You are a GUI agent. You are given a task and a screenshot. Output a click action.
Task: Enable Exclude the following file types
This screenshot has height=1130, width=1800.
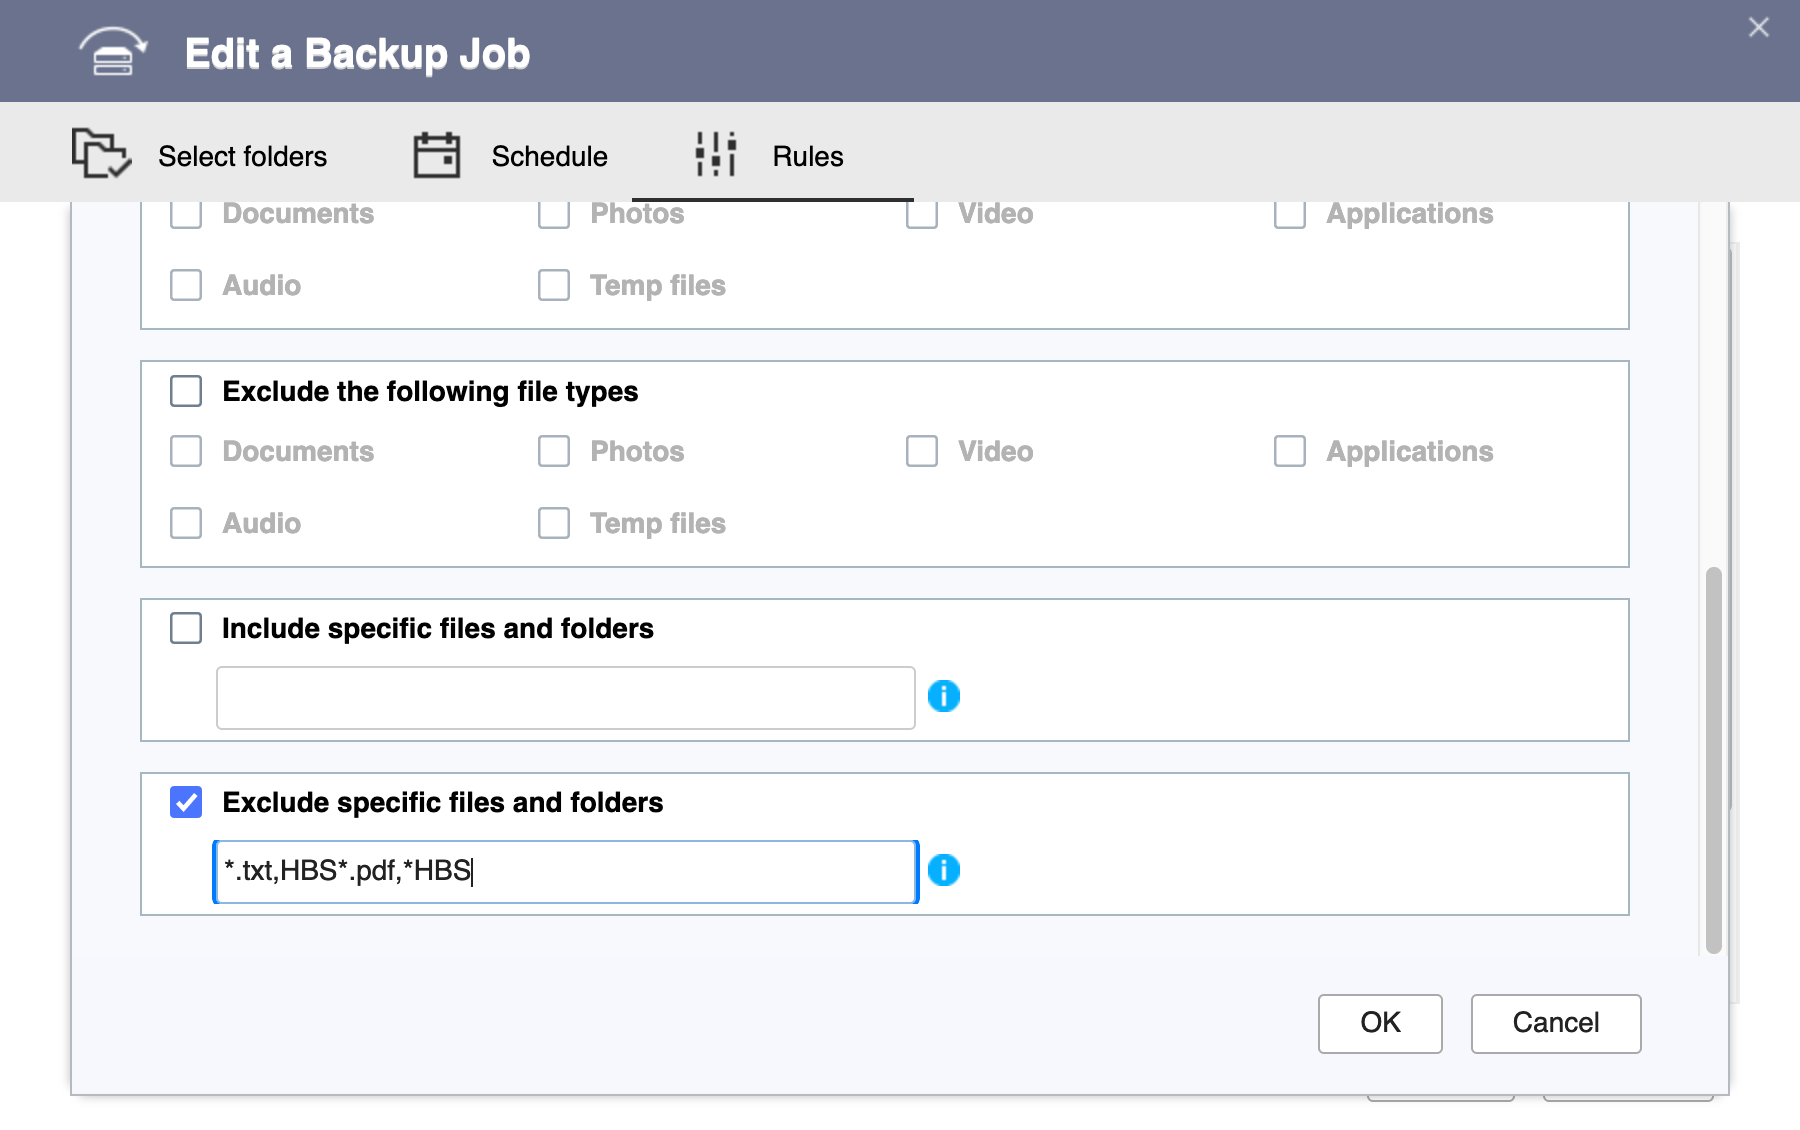186,391
